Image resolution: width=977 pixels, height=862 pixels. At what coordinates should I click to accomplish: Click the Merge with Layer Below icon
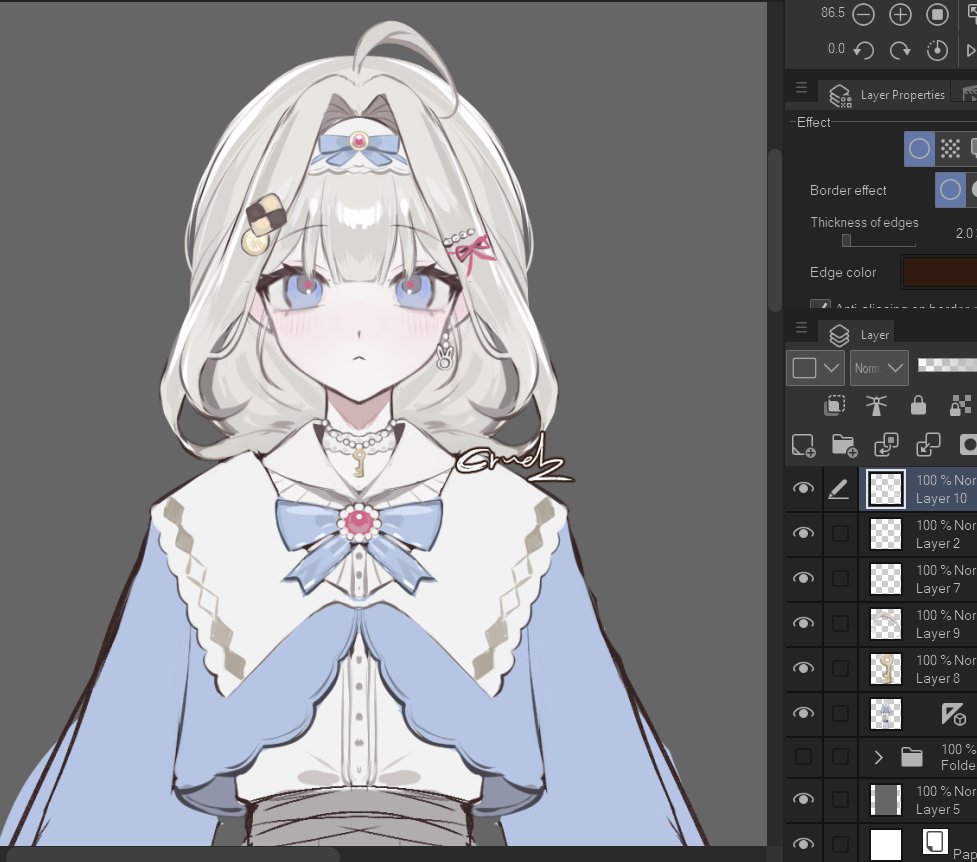point(928,446)
